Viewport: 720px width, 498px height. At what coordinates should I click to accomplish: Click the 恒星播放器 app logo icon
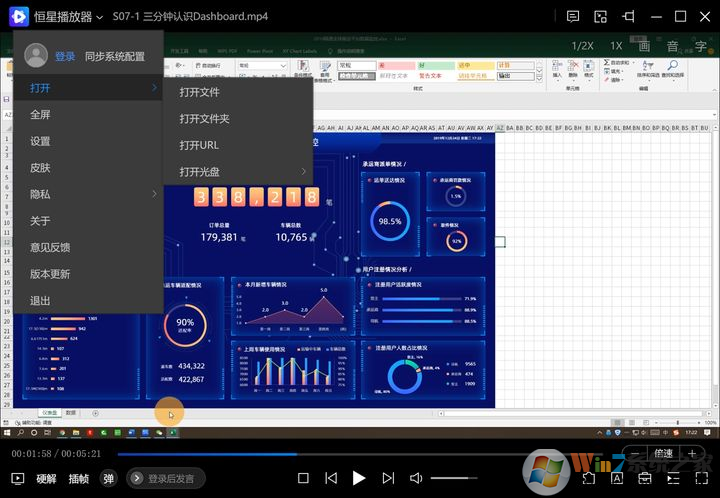(x=19, y=17)
